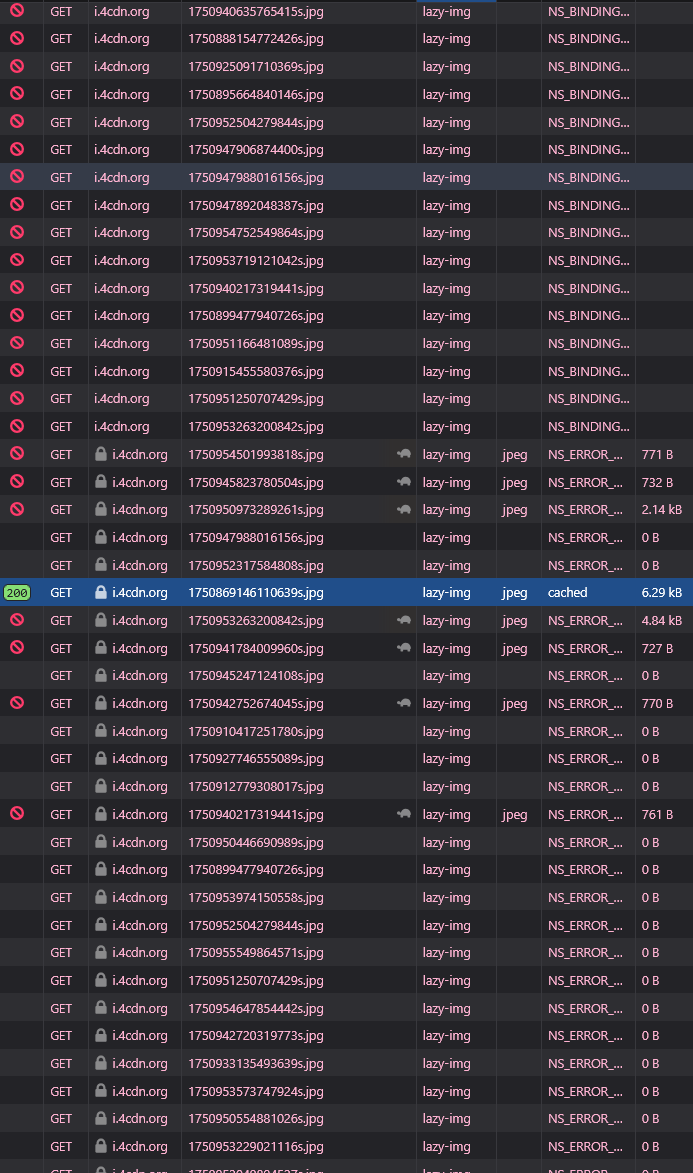Screen dimensions: 693x1173
Task: Click the 761 B size cell
Action: 657,814
